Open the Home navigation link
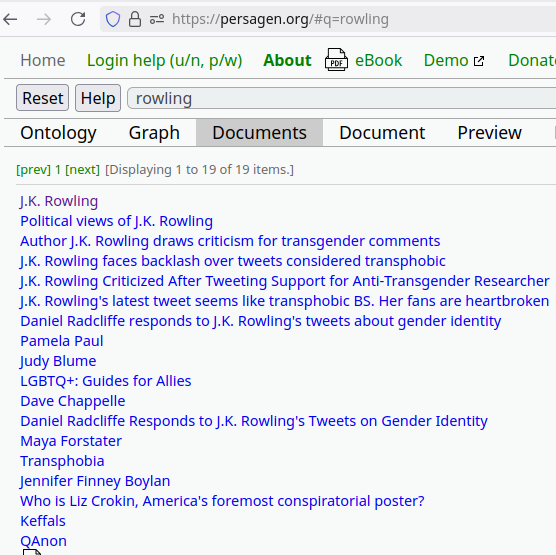The height and width of the screenshot is (555, 556). point(43,60)
